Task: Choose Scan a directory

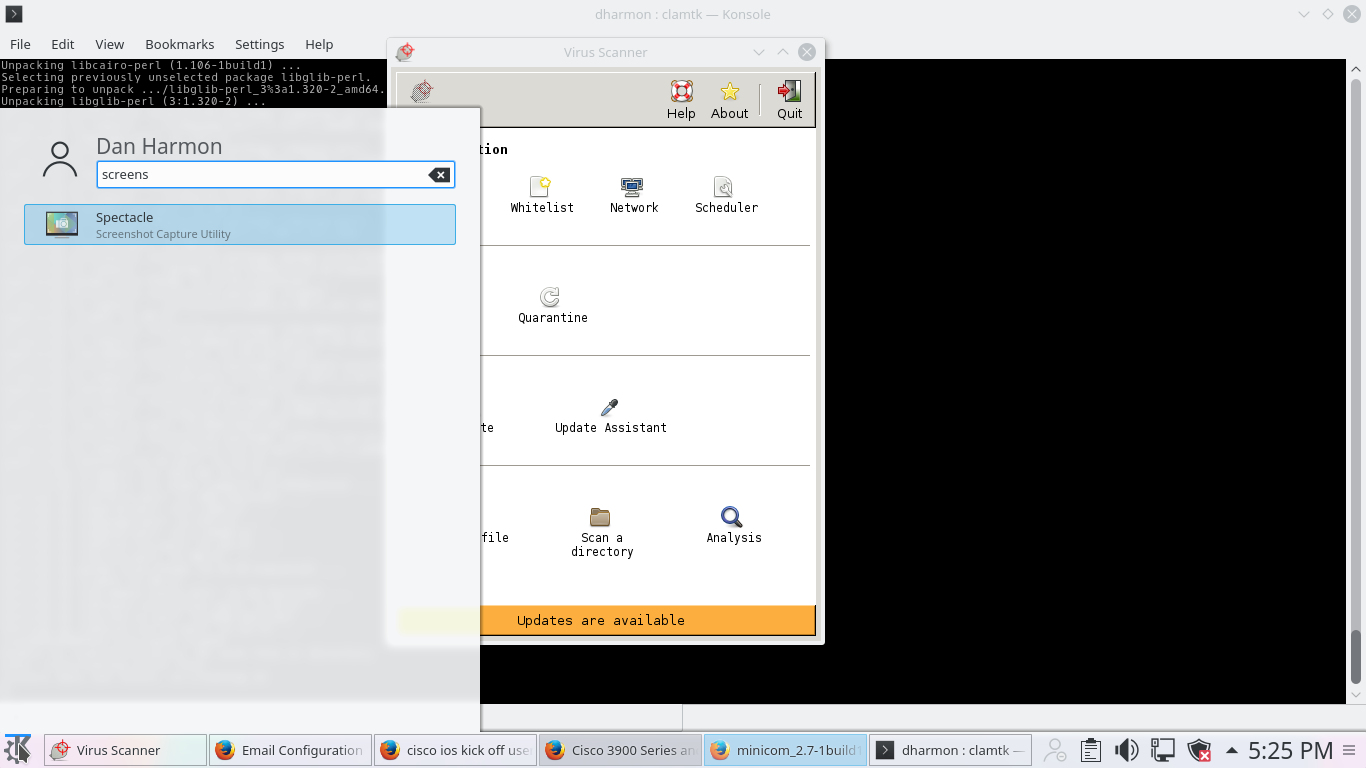Action: (602, 532)
